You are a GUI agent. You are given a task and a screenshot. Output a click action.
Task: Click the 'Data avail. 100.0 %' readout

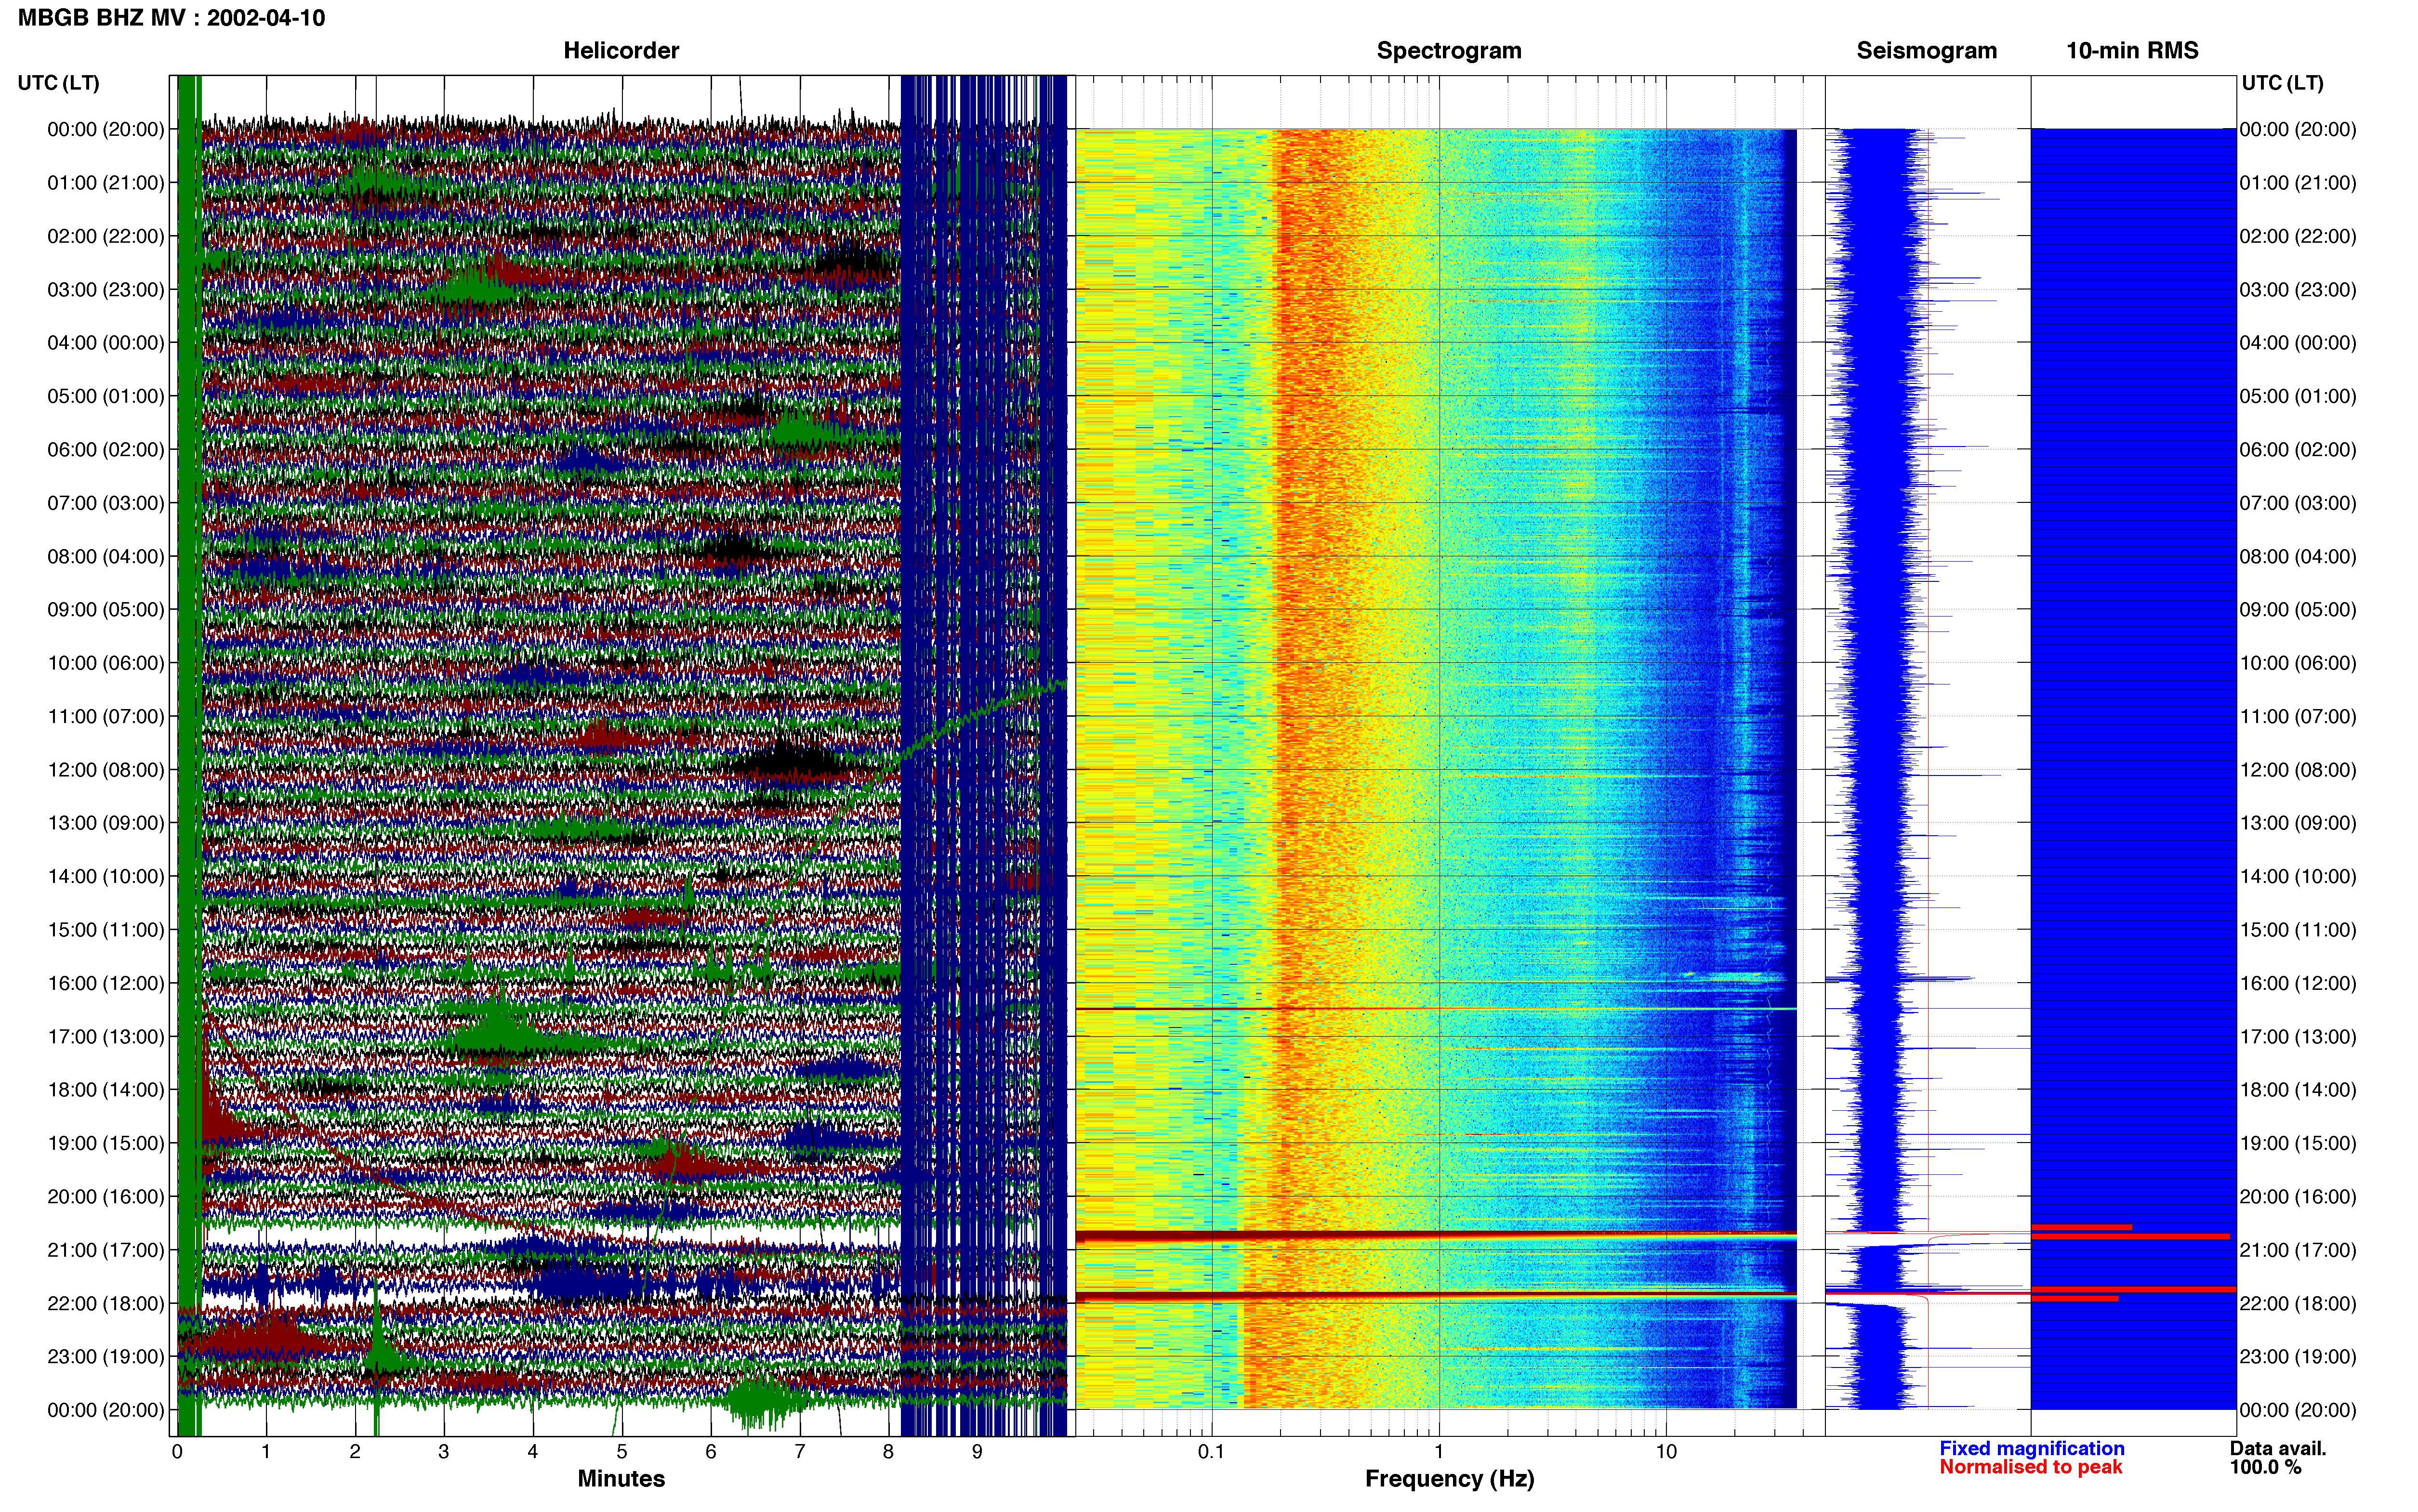(2278, 1458)
